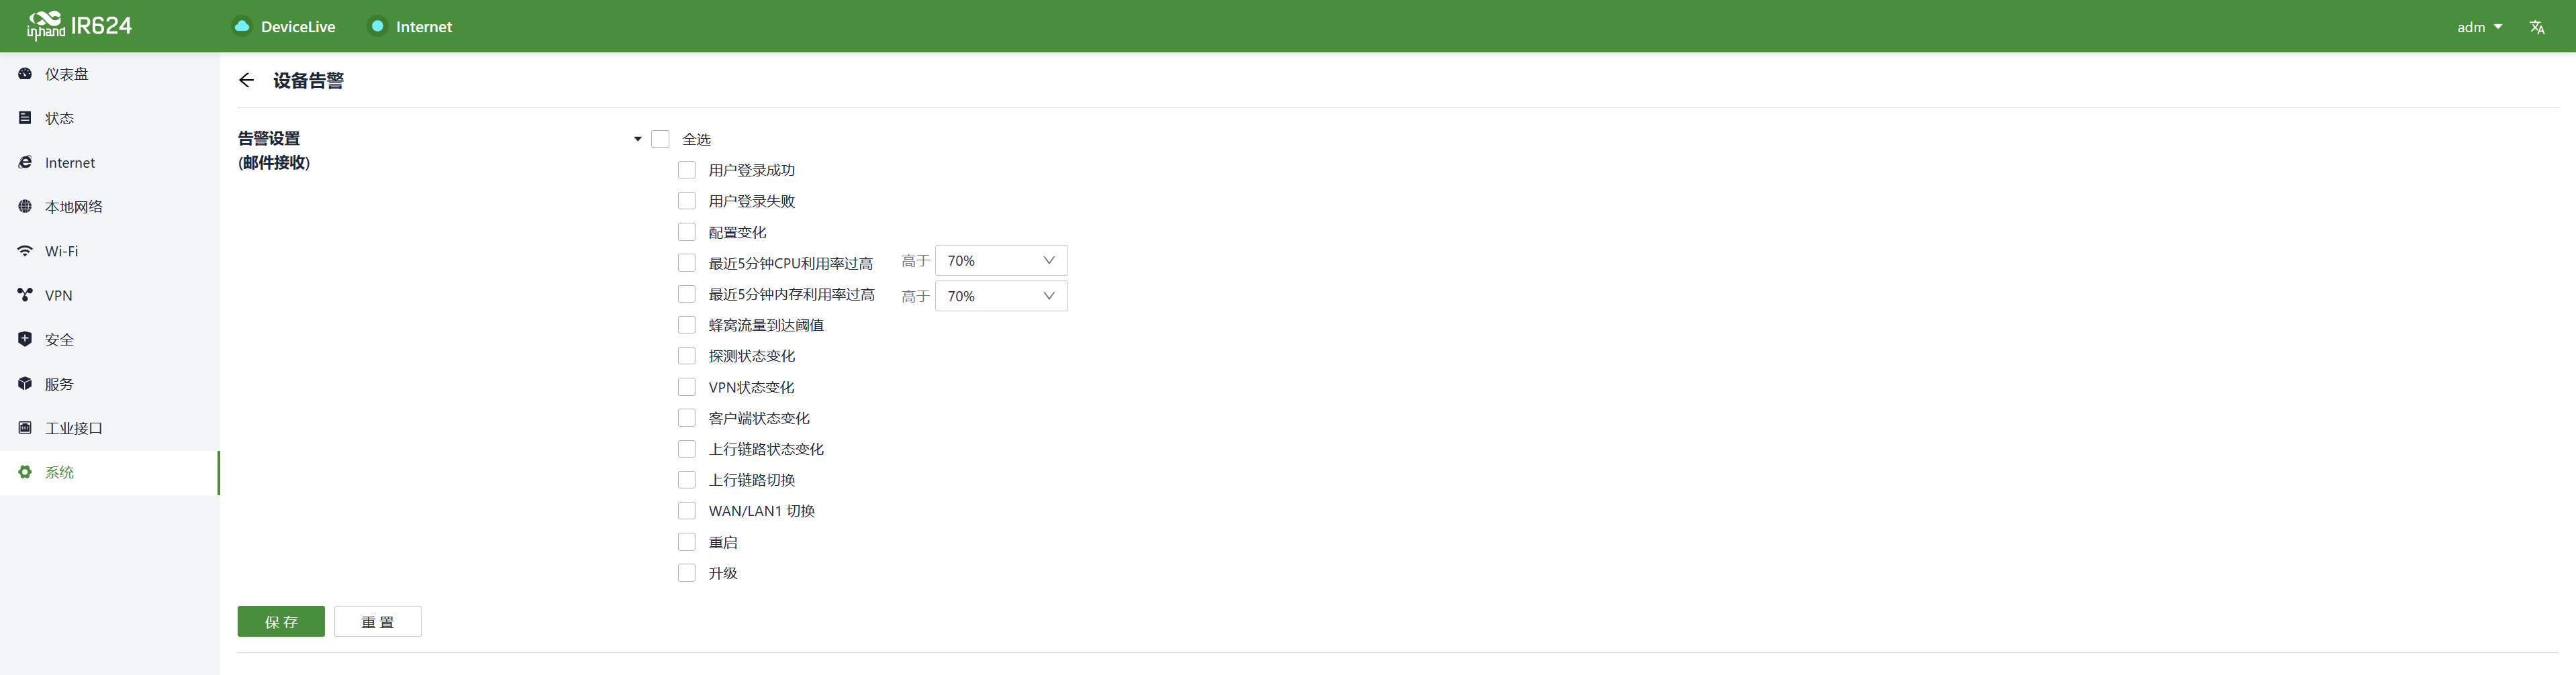2576x675 pixels.
Task: Enable the 用户登录失败 alarm checkbox
Action: [x=687, y=201]
